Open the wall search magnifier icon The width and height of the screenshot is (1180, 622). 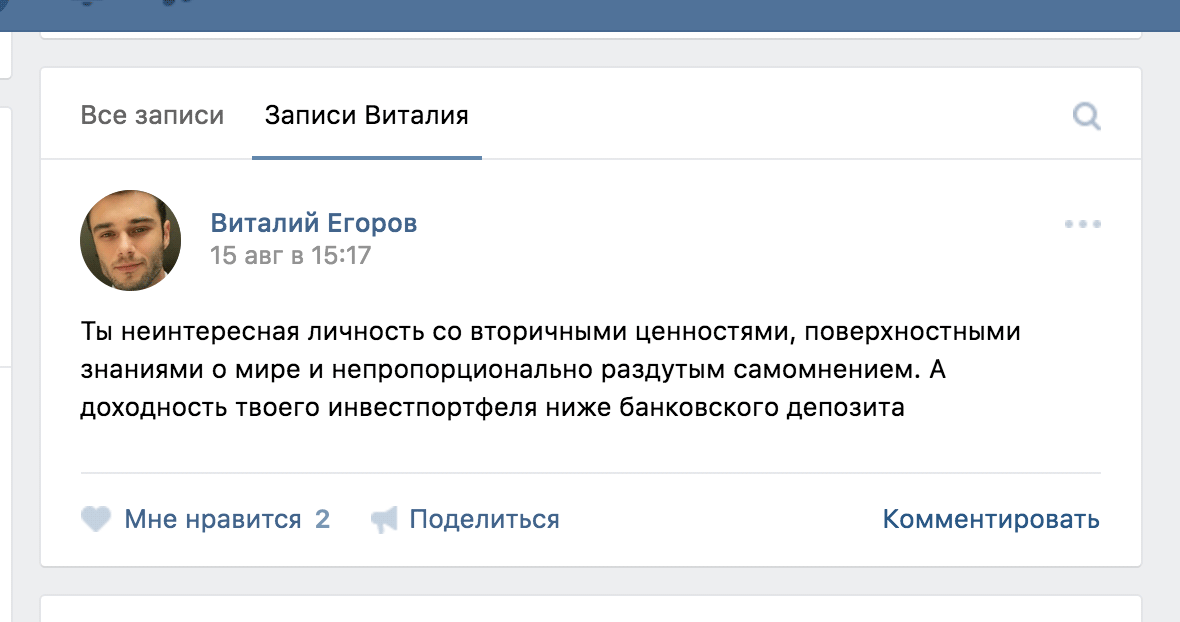tap(1086, 117)
